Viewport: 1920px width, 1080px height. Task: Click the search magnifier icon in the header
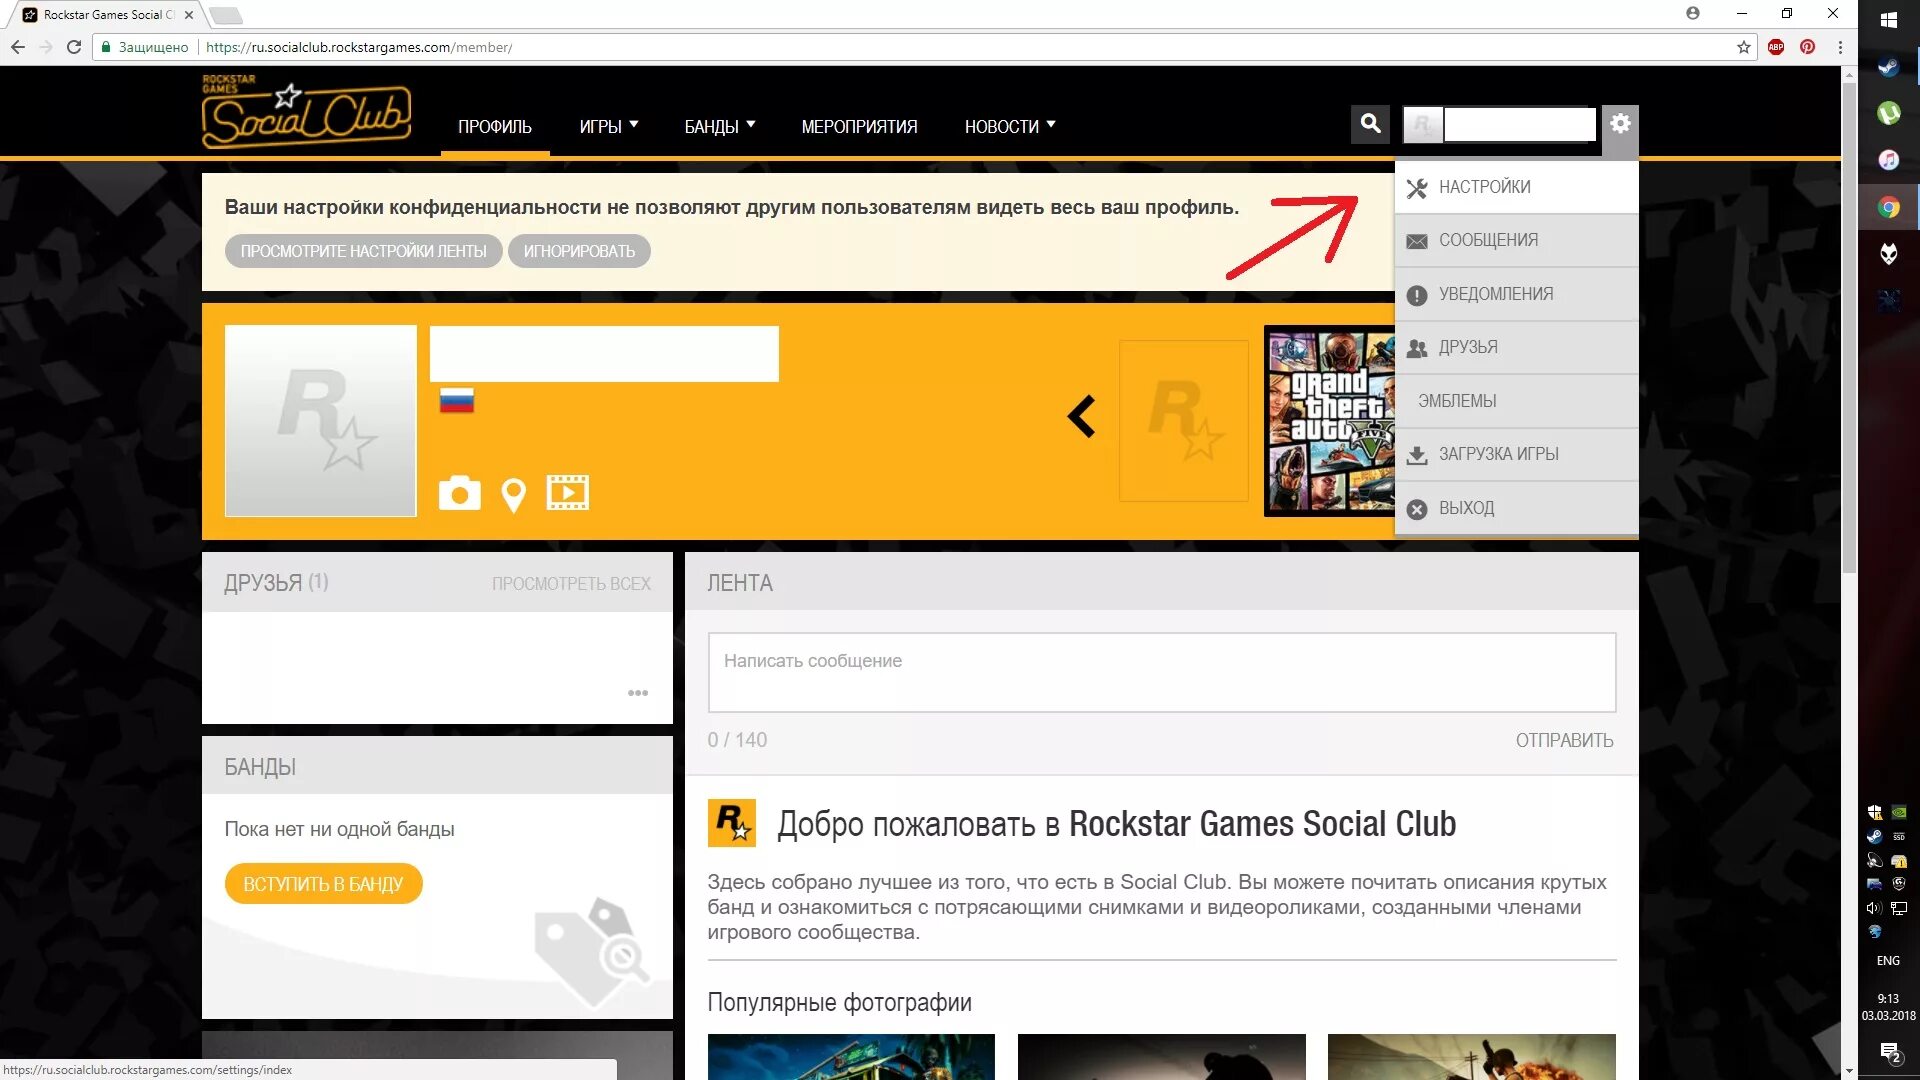click(1370, 124)
